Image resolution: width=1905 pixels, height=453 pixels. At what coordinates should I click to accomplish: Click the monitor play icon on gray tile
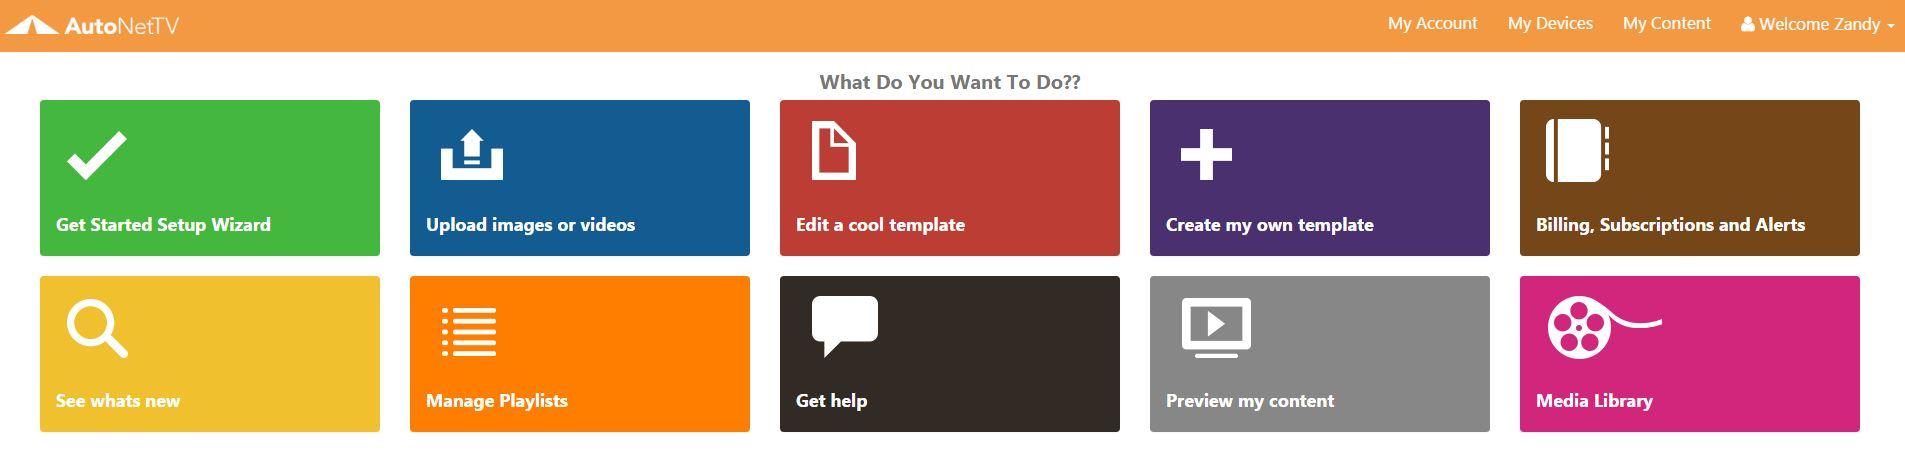pos(1216,327)
